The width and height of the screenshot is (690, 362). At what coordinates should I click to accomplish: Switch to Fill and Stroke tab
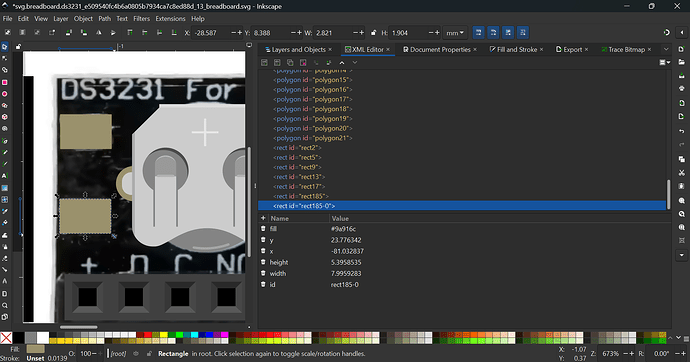pos(516,49)
